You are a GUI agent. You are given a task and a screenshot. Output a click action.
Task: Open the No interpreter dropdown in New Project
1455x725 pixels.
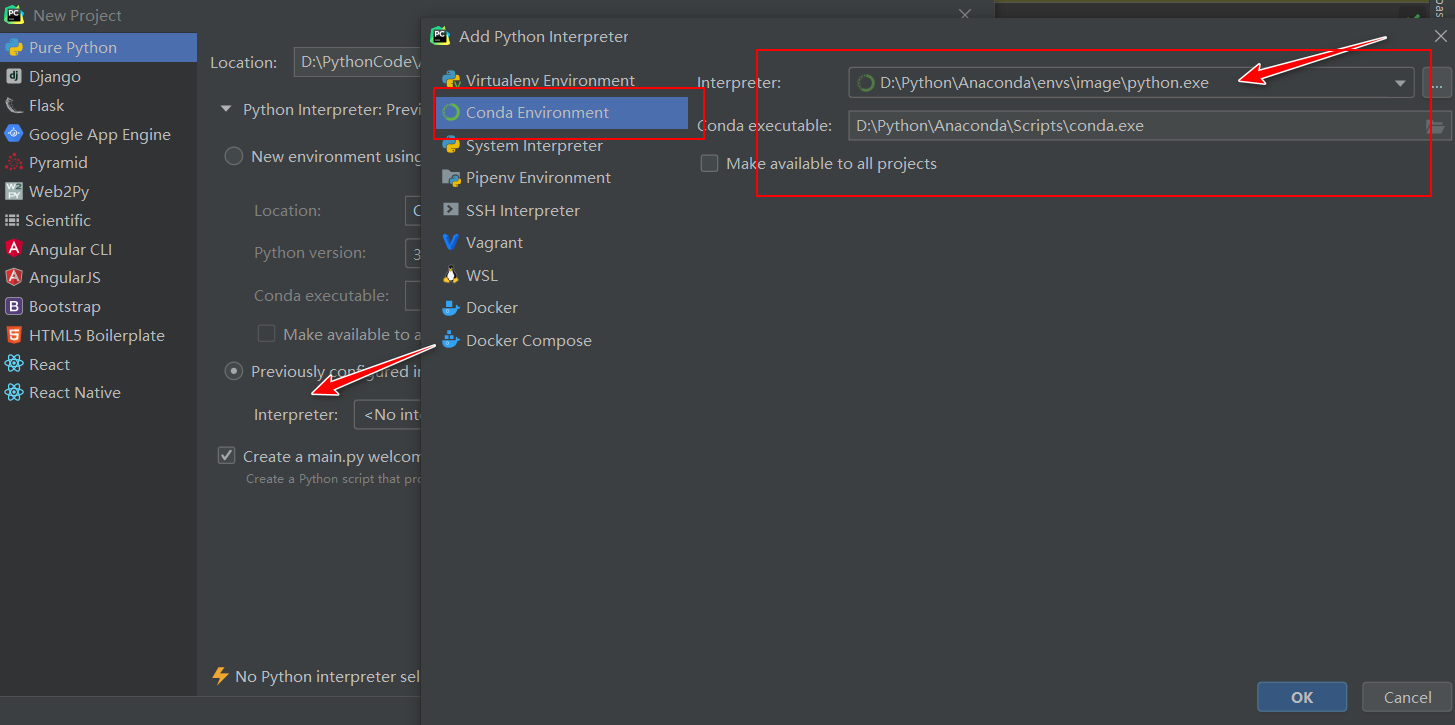[x=388, y=414]
